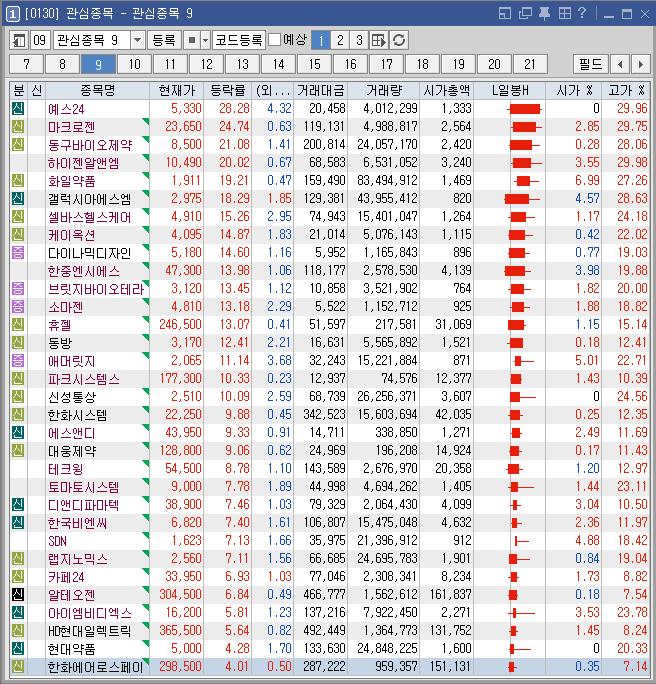Sort by the 등락률 column header

[x=228, y=91]
